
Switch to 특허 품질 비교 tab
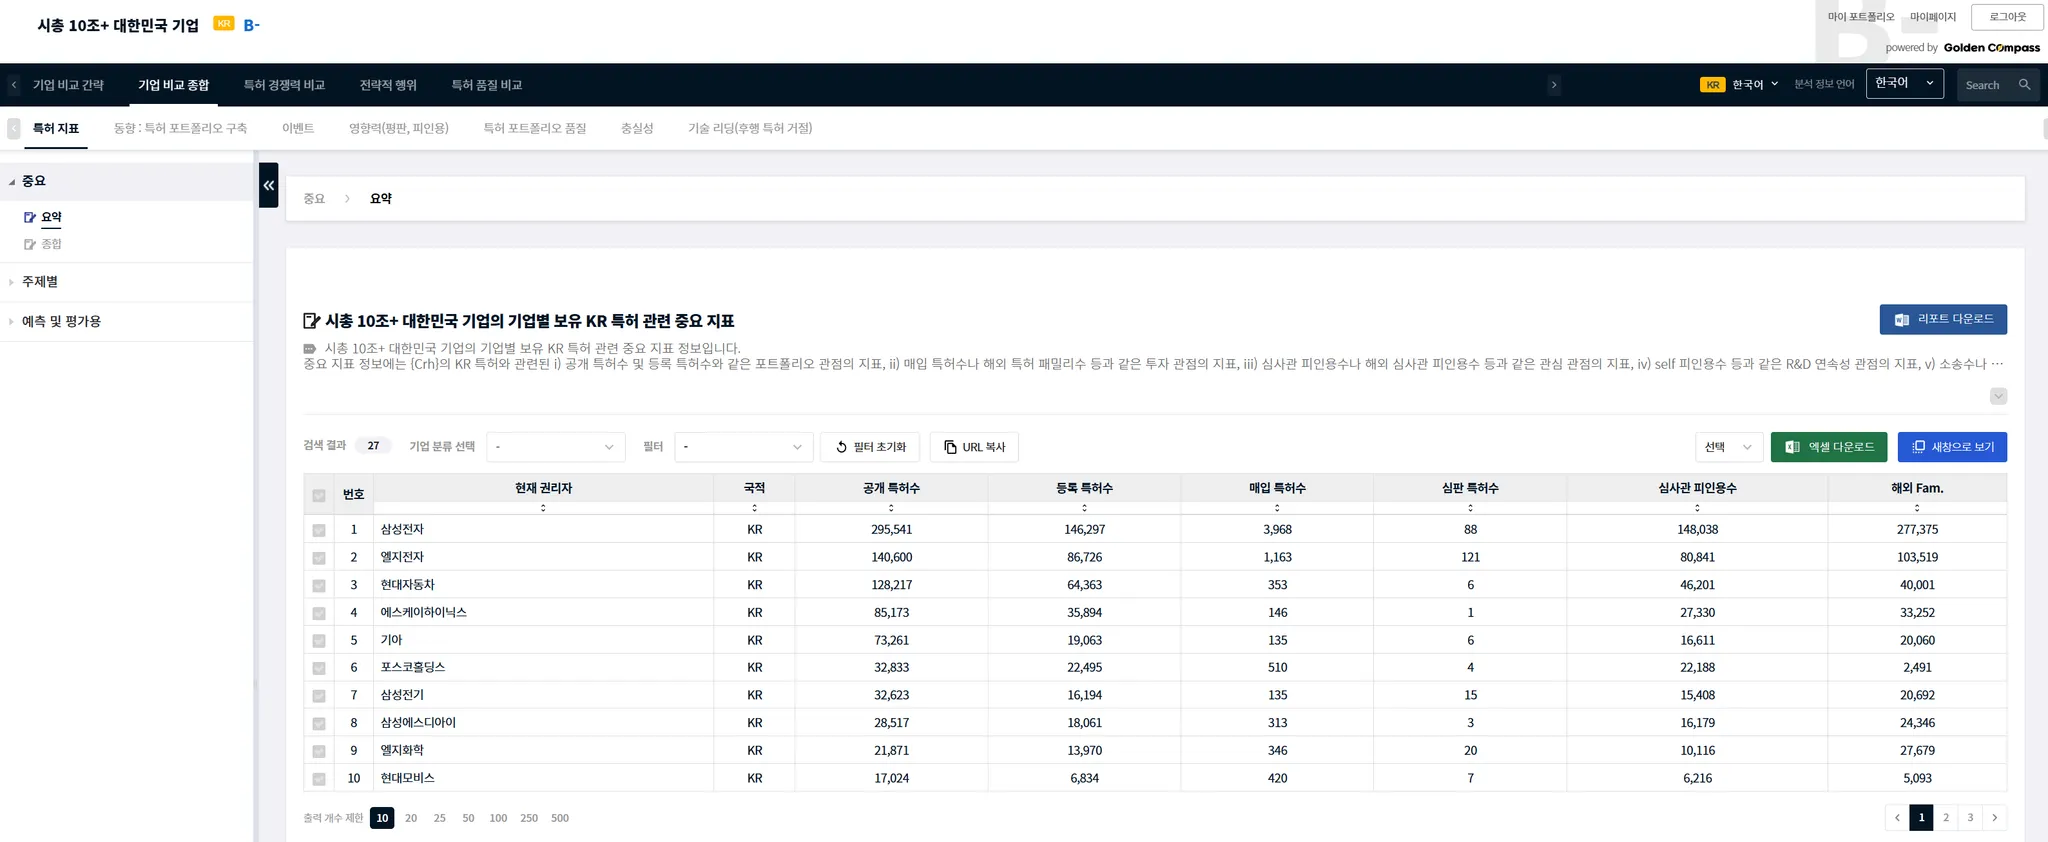point(486,85)
